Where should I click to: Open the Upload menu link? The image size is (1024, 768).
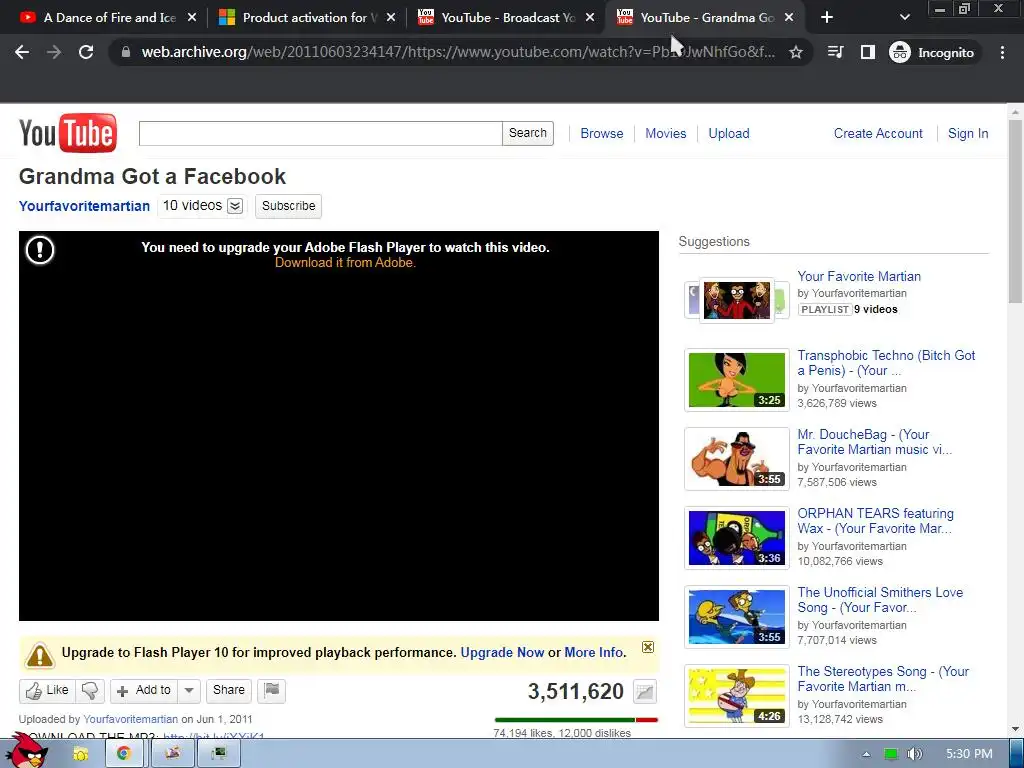729,133
